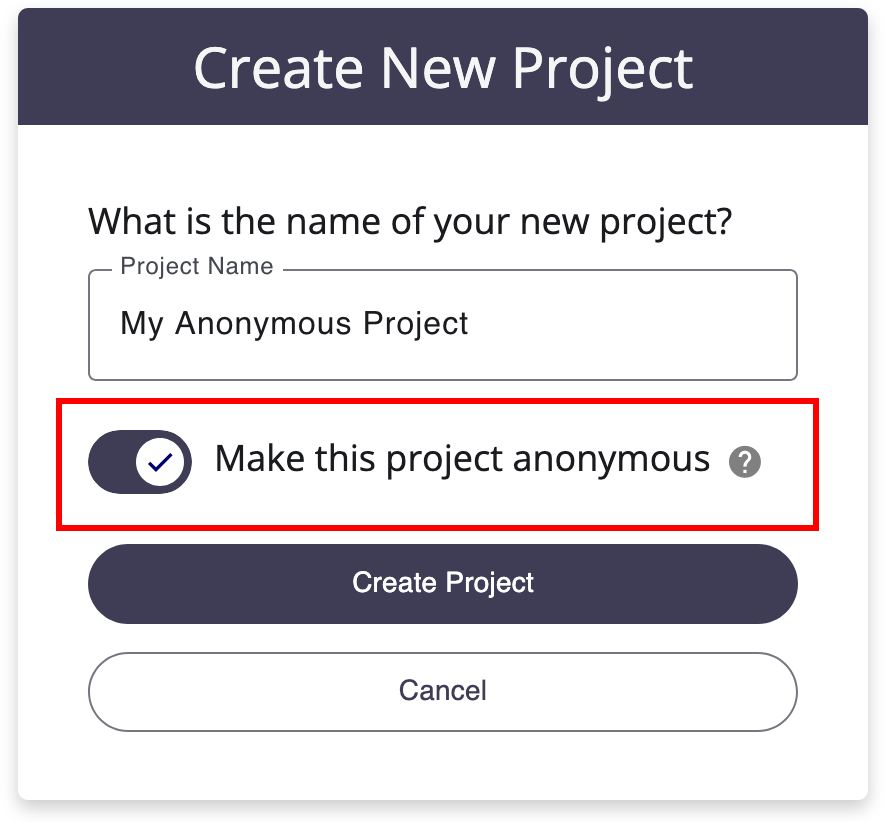
Task: Click the Create Project button
Action: 443,584
